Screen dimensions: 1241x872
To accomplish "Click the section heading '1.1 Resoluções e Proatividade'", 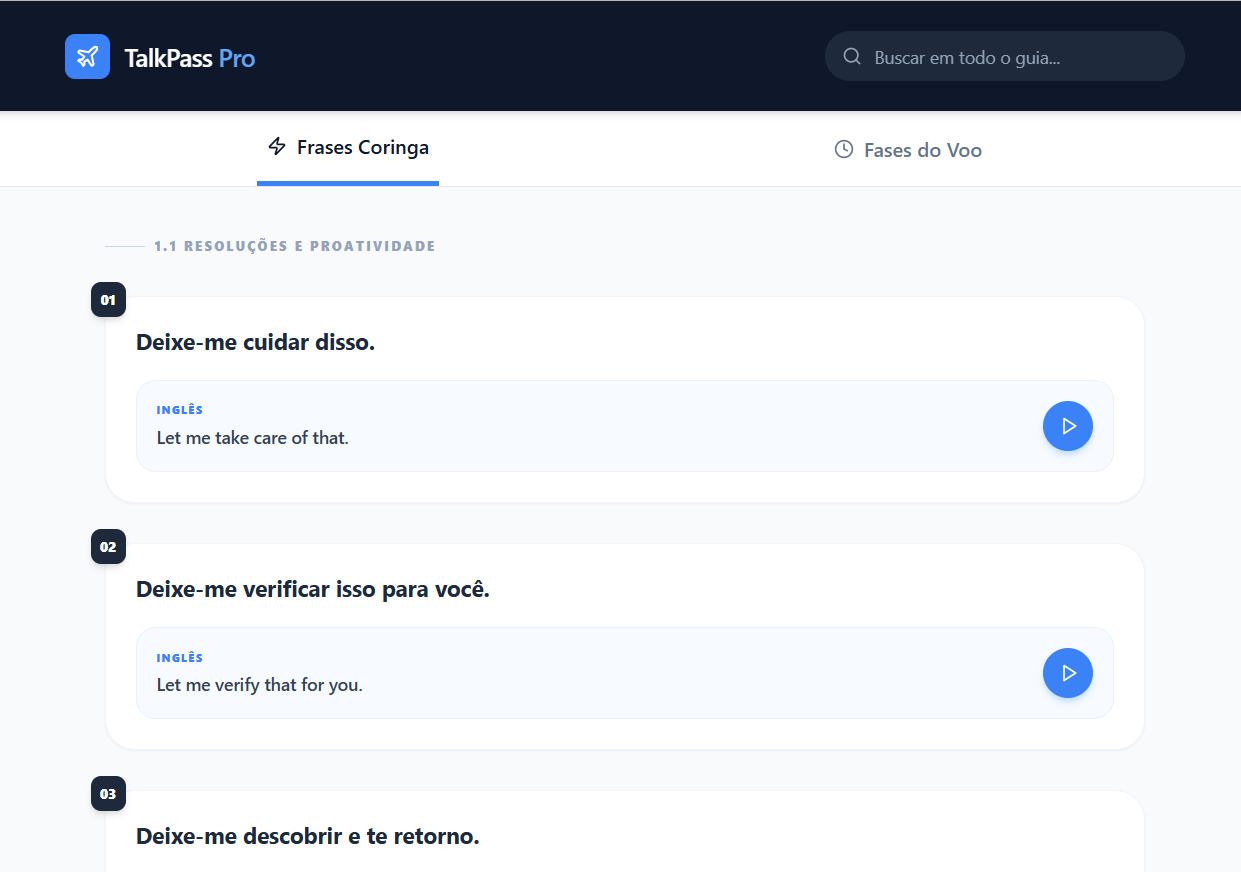I will [295, 246].
